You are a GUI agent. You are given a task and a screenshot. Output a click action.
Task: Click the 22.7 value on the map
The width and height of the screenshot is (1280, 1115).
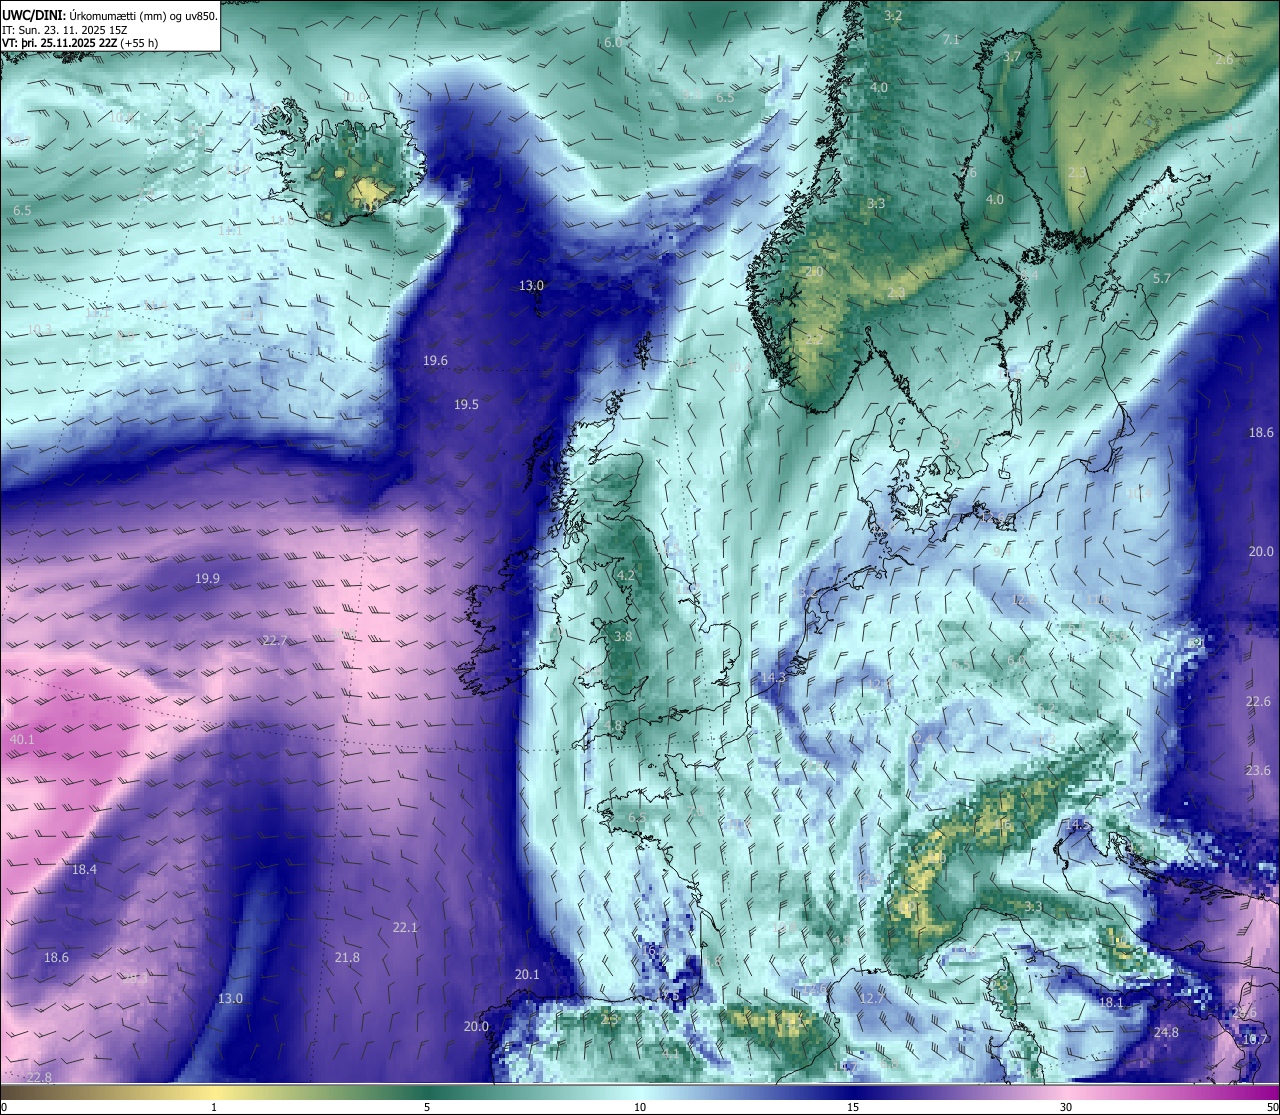click(275, 641)
